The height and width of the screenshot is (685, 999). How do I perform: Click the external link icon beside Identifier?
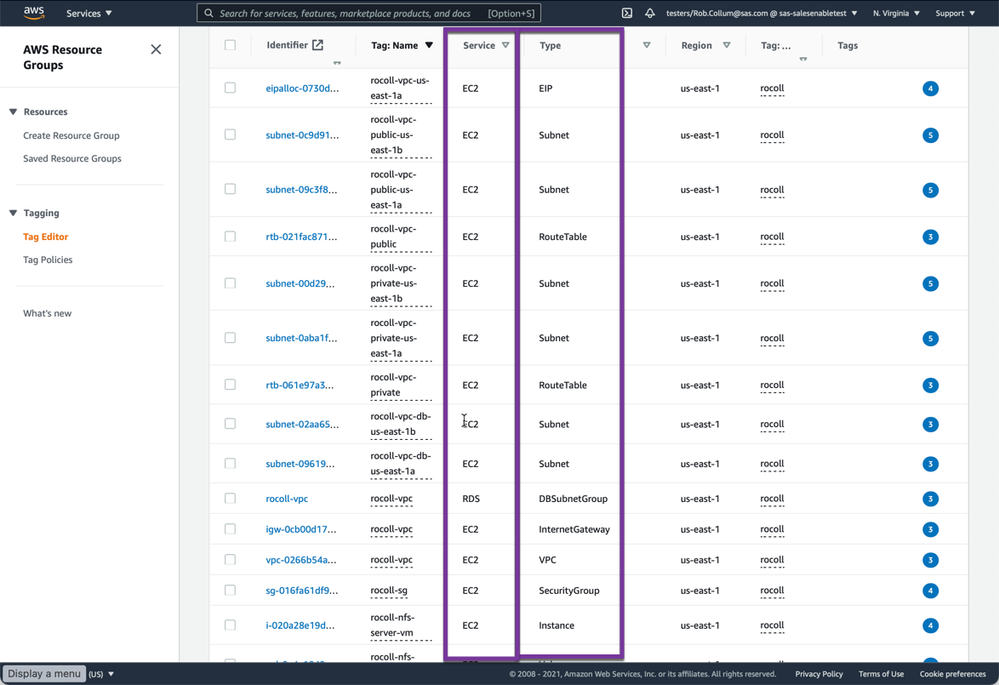(x=317, y=45)
